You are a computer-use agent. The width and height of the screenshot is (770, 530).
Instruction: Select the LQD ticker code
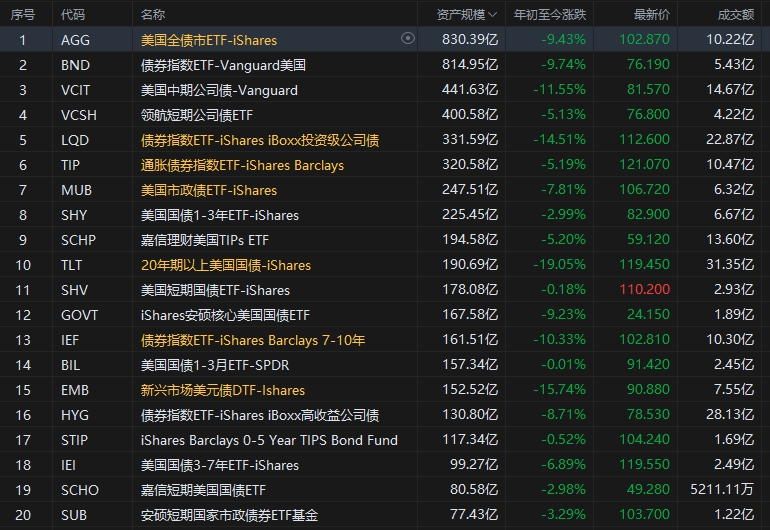click(75, 140)
